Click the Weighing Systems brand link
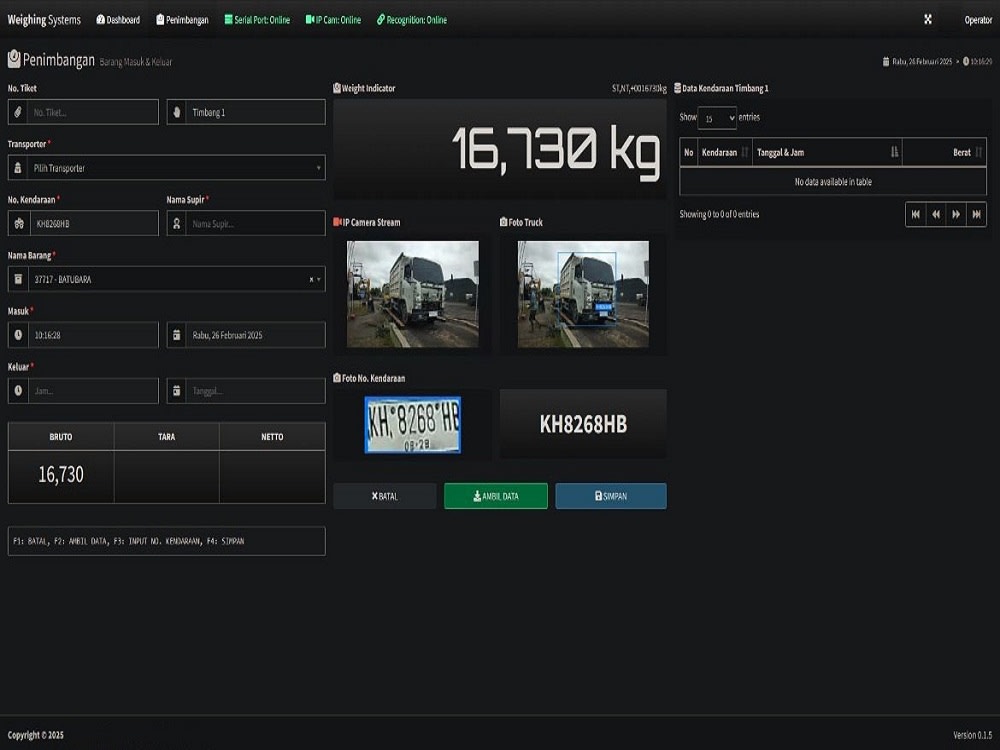Screen dimensions: 1000x750 44,20
